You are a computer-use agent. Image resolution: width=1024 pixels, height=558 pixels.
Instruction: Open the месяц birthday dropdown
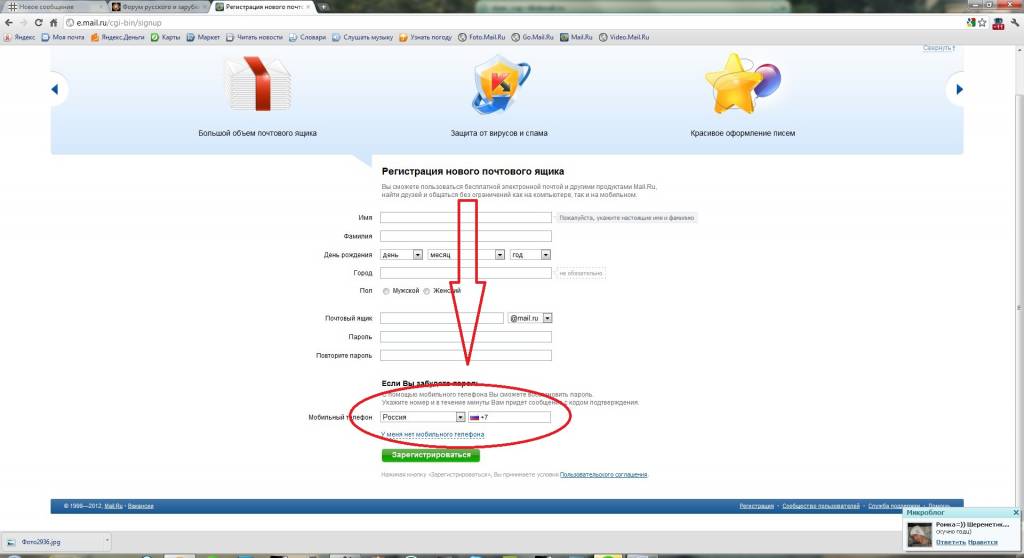coord(466,255)
